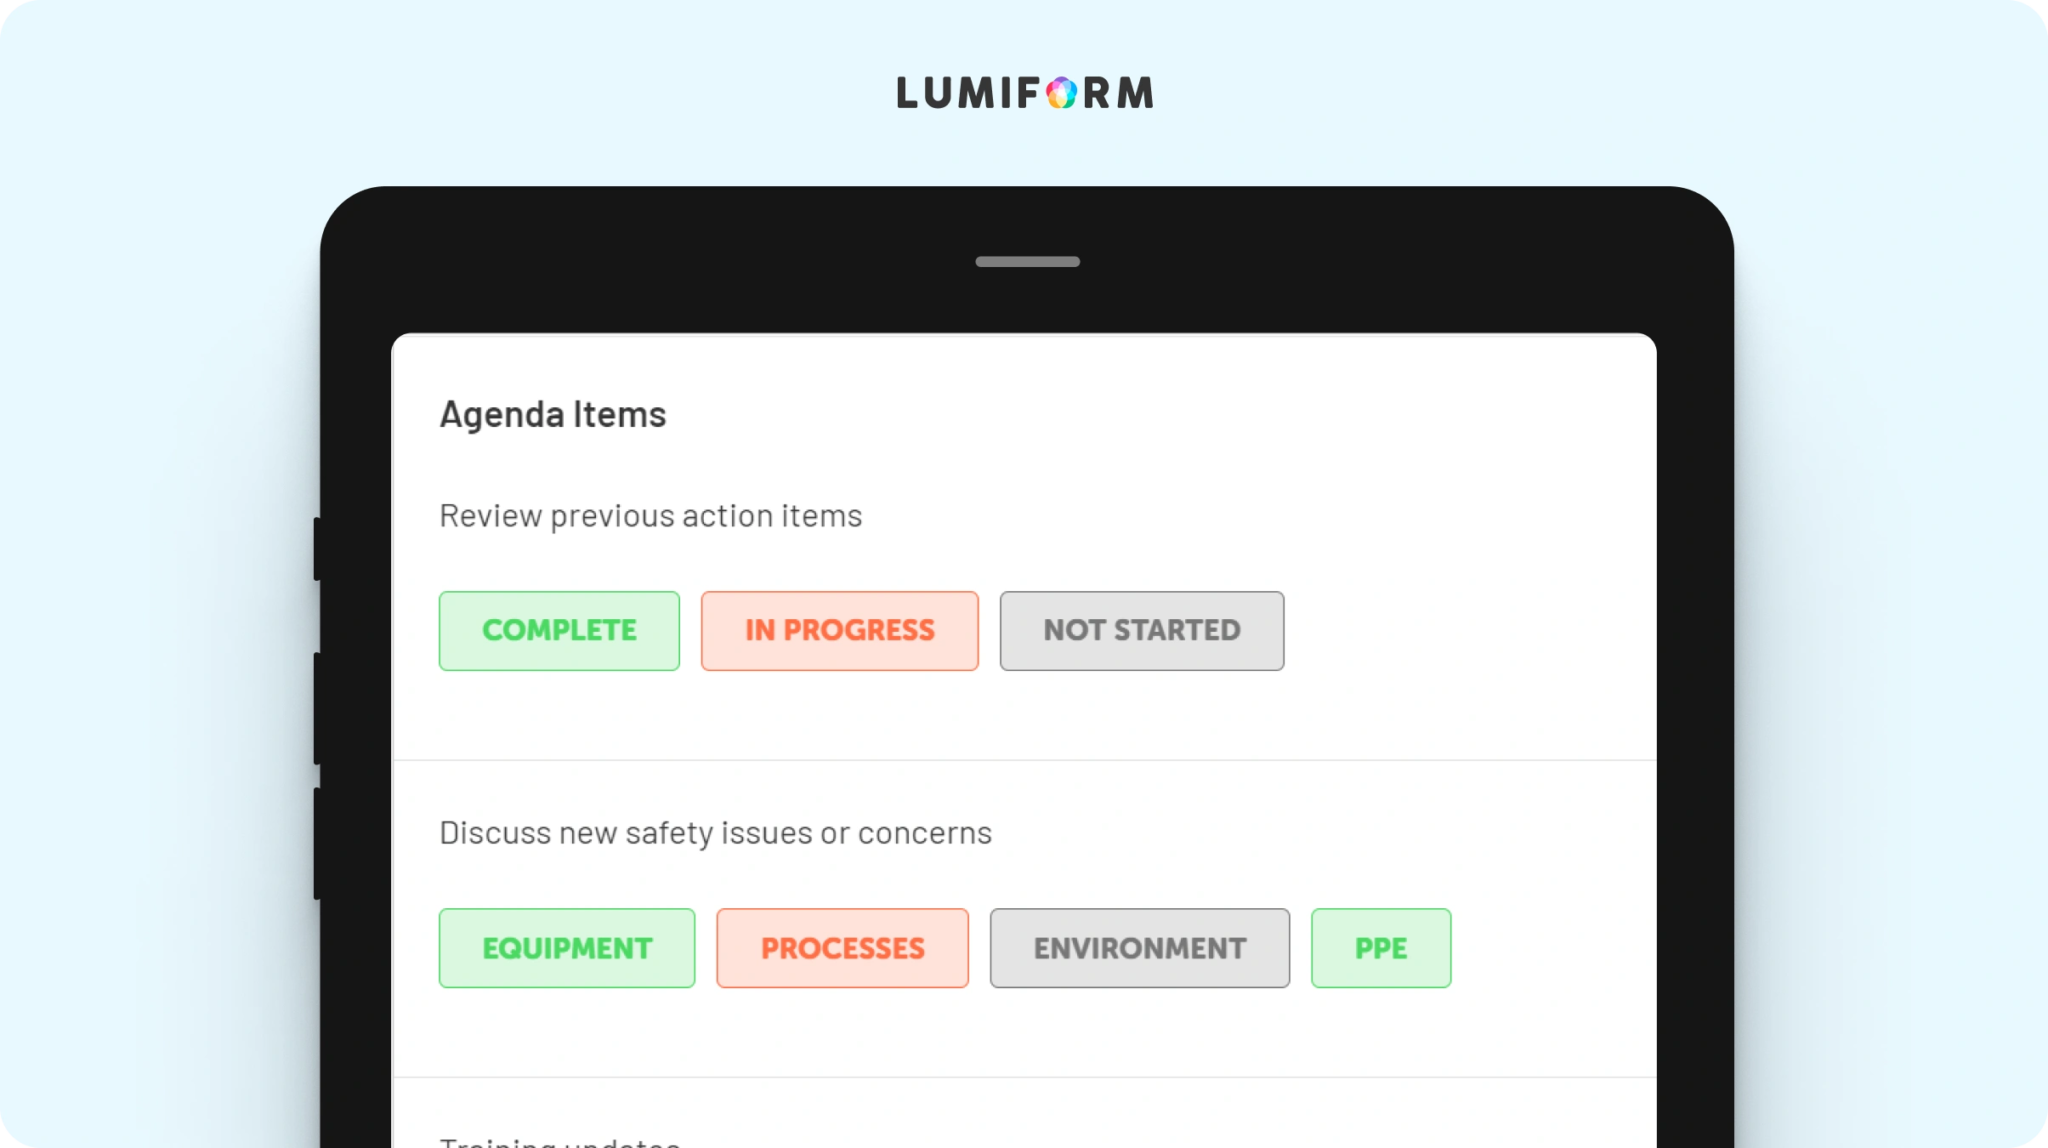Choose the NOT STARTED status
This screenshot has width=2048, height=1148.
pyautogui.click(x=1141, y=631)
